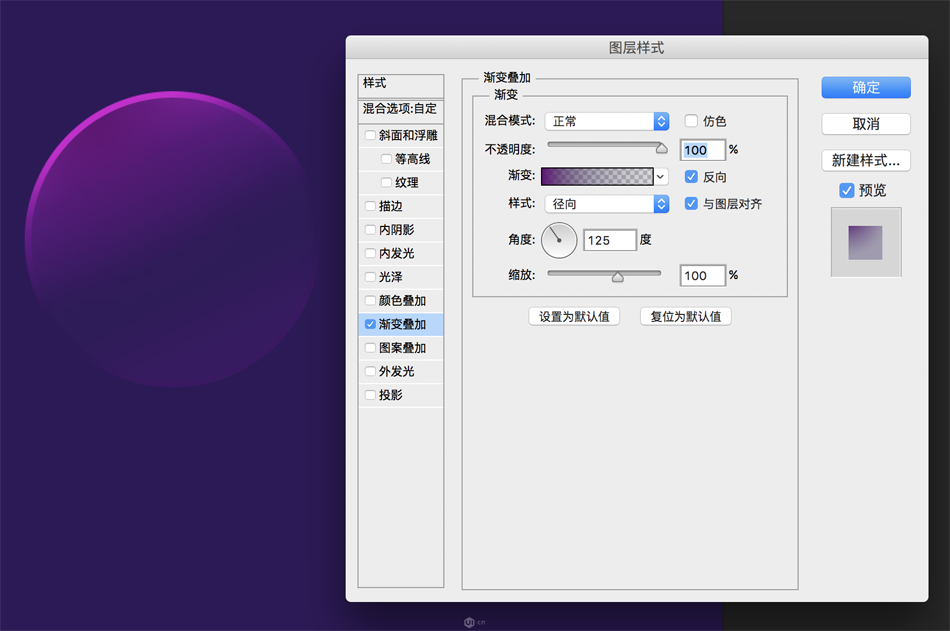950x631 pixels.
Task: Click the 设置为默认值 button
Action: pos(574,316)
